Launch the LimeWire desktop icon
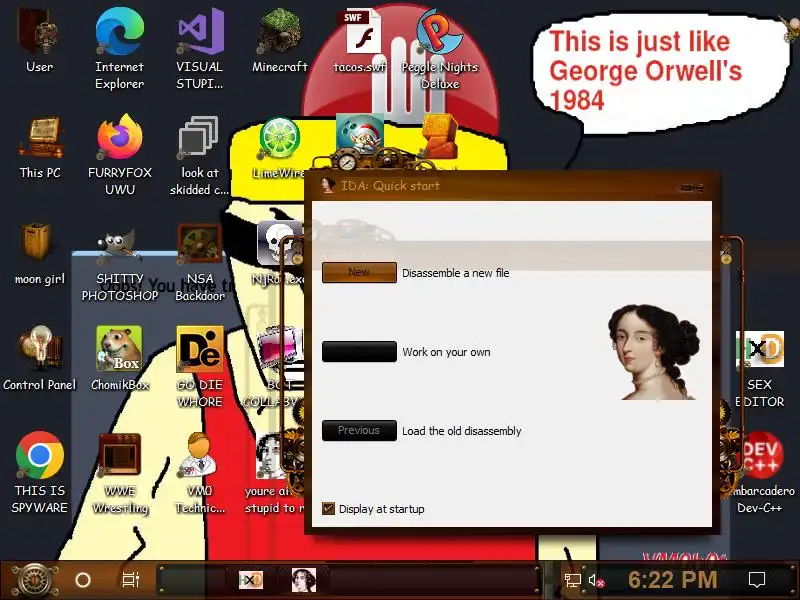The height and width of the screenshot is (600, 800). coord(279,148)
